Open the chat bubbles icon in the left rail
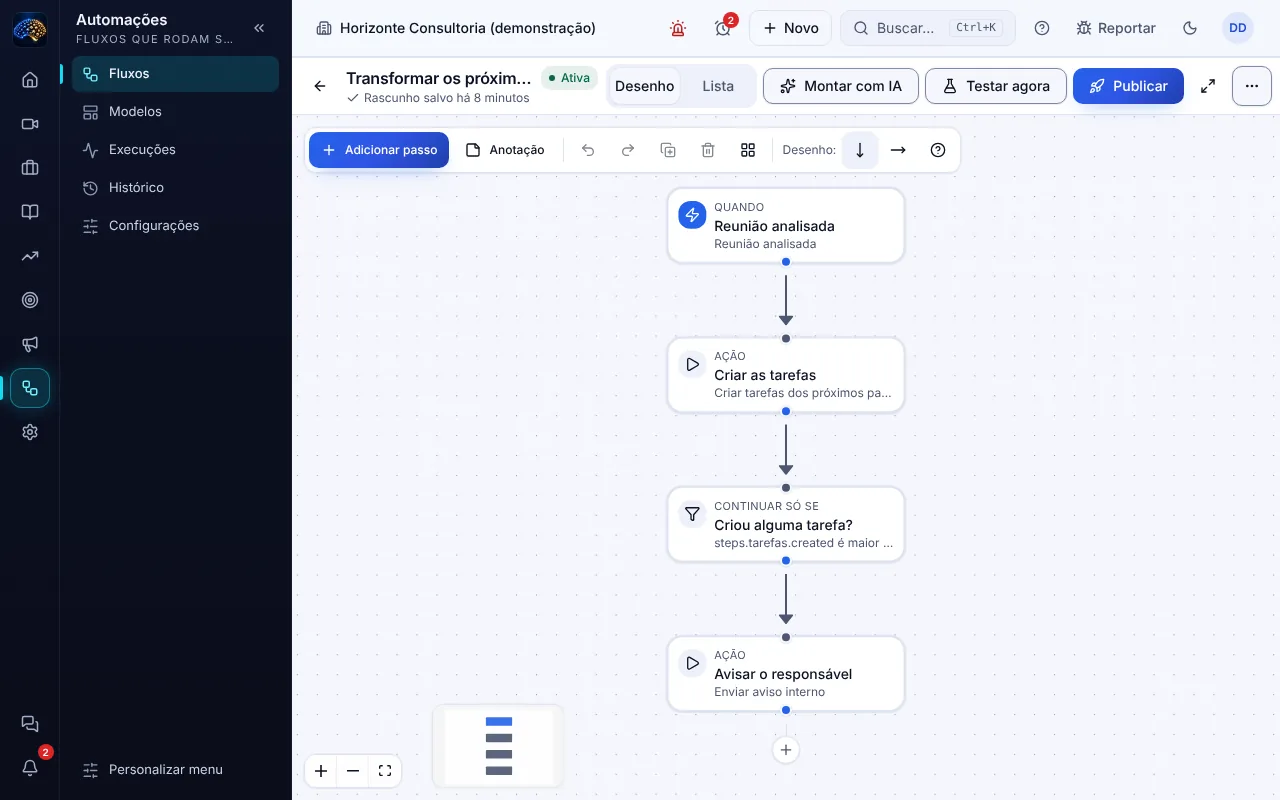Screen dimensions: 1280x800 [x=30, y=724]
